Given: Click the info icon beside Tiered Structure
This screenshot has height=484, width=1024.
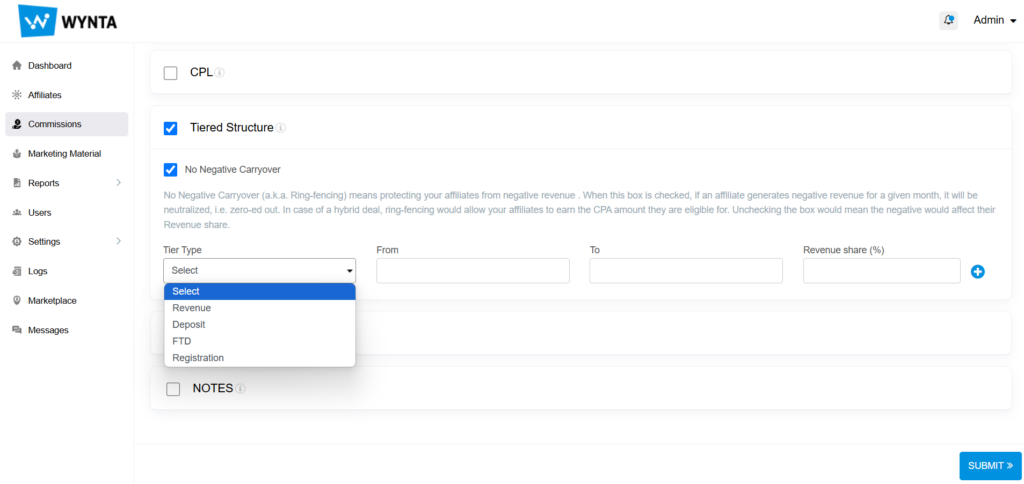Looking at the screenshot, I should [281, 128].
